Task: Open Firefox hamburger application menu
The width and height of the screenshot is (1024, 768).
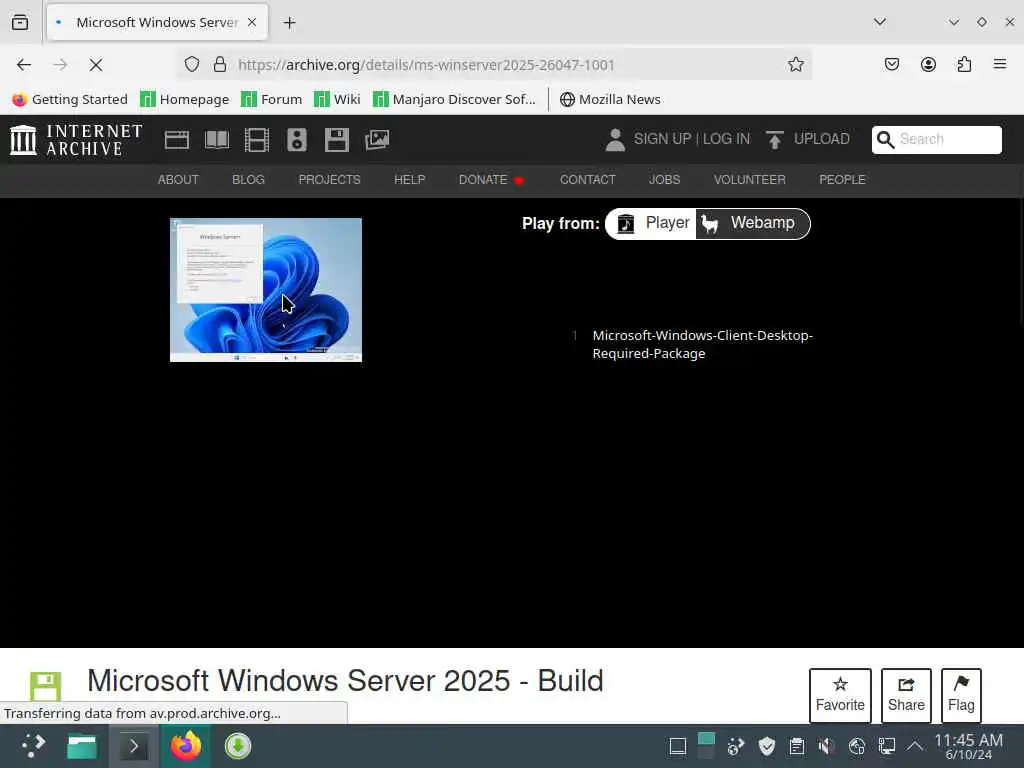Action: tap(1000, 64)
